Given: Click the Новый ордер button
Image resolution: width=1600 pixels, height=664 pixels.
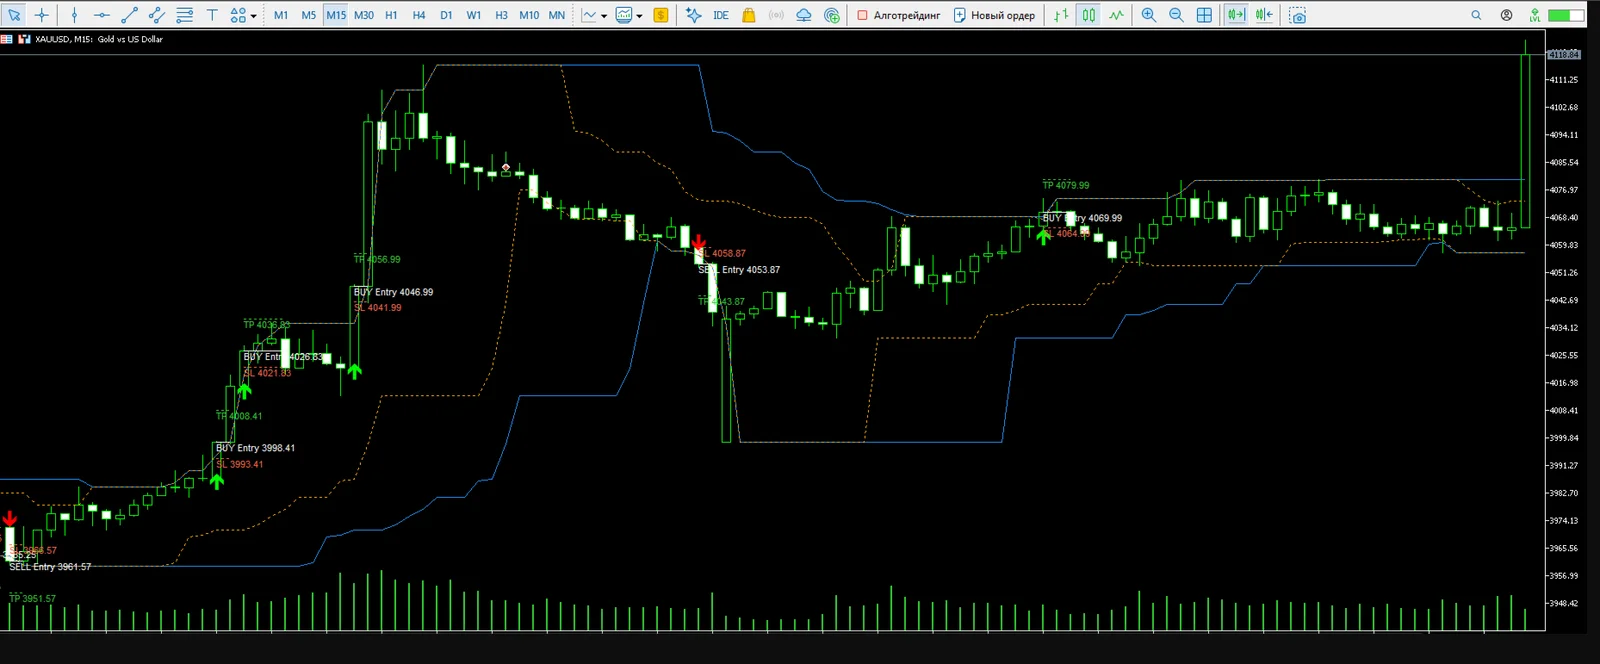Looking at the screenshot, I should pos(994,15).
